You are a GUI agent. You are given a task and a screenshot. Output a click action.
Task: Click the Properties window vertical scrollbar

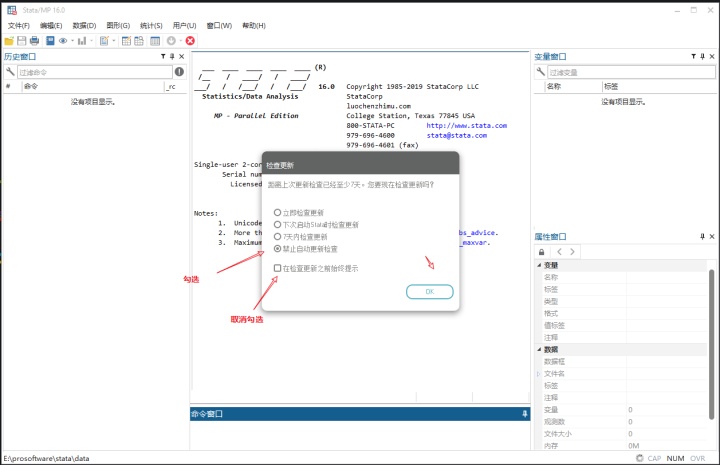711,344
